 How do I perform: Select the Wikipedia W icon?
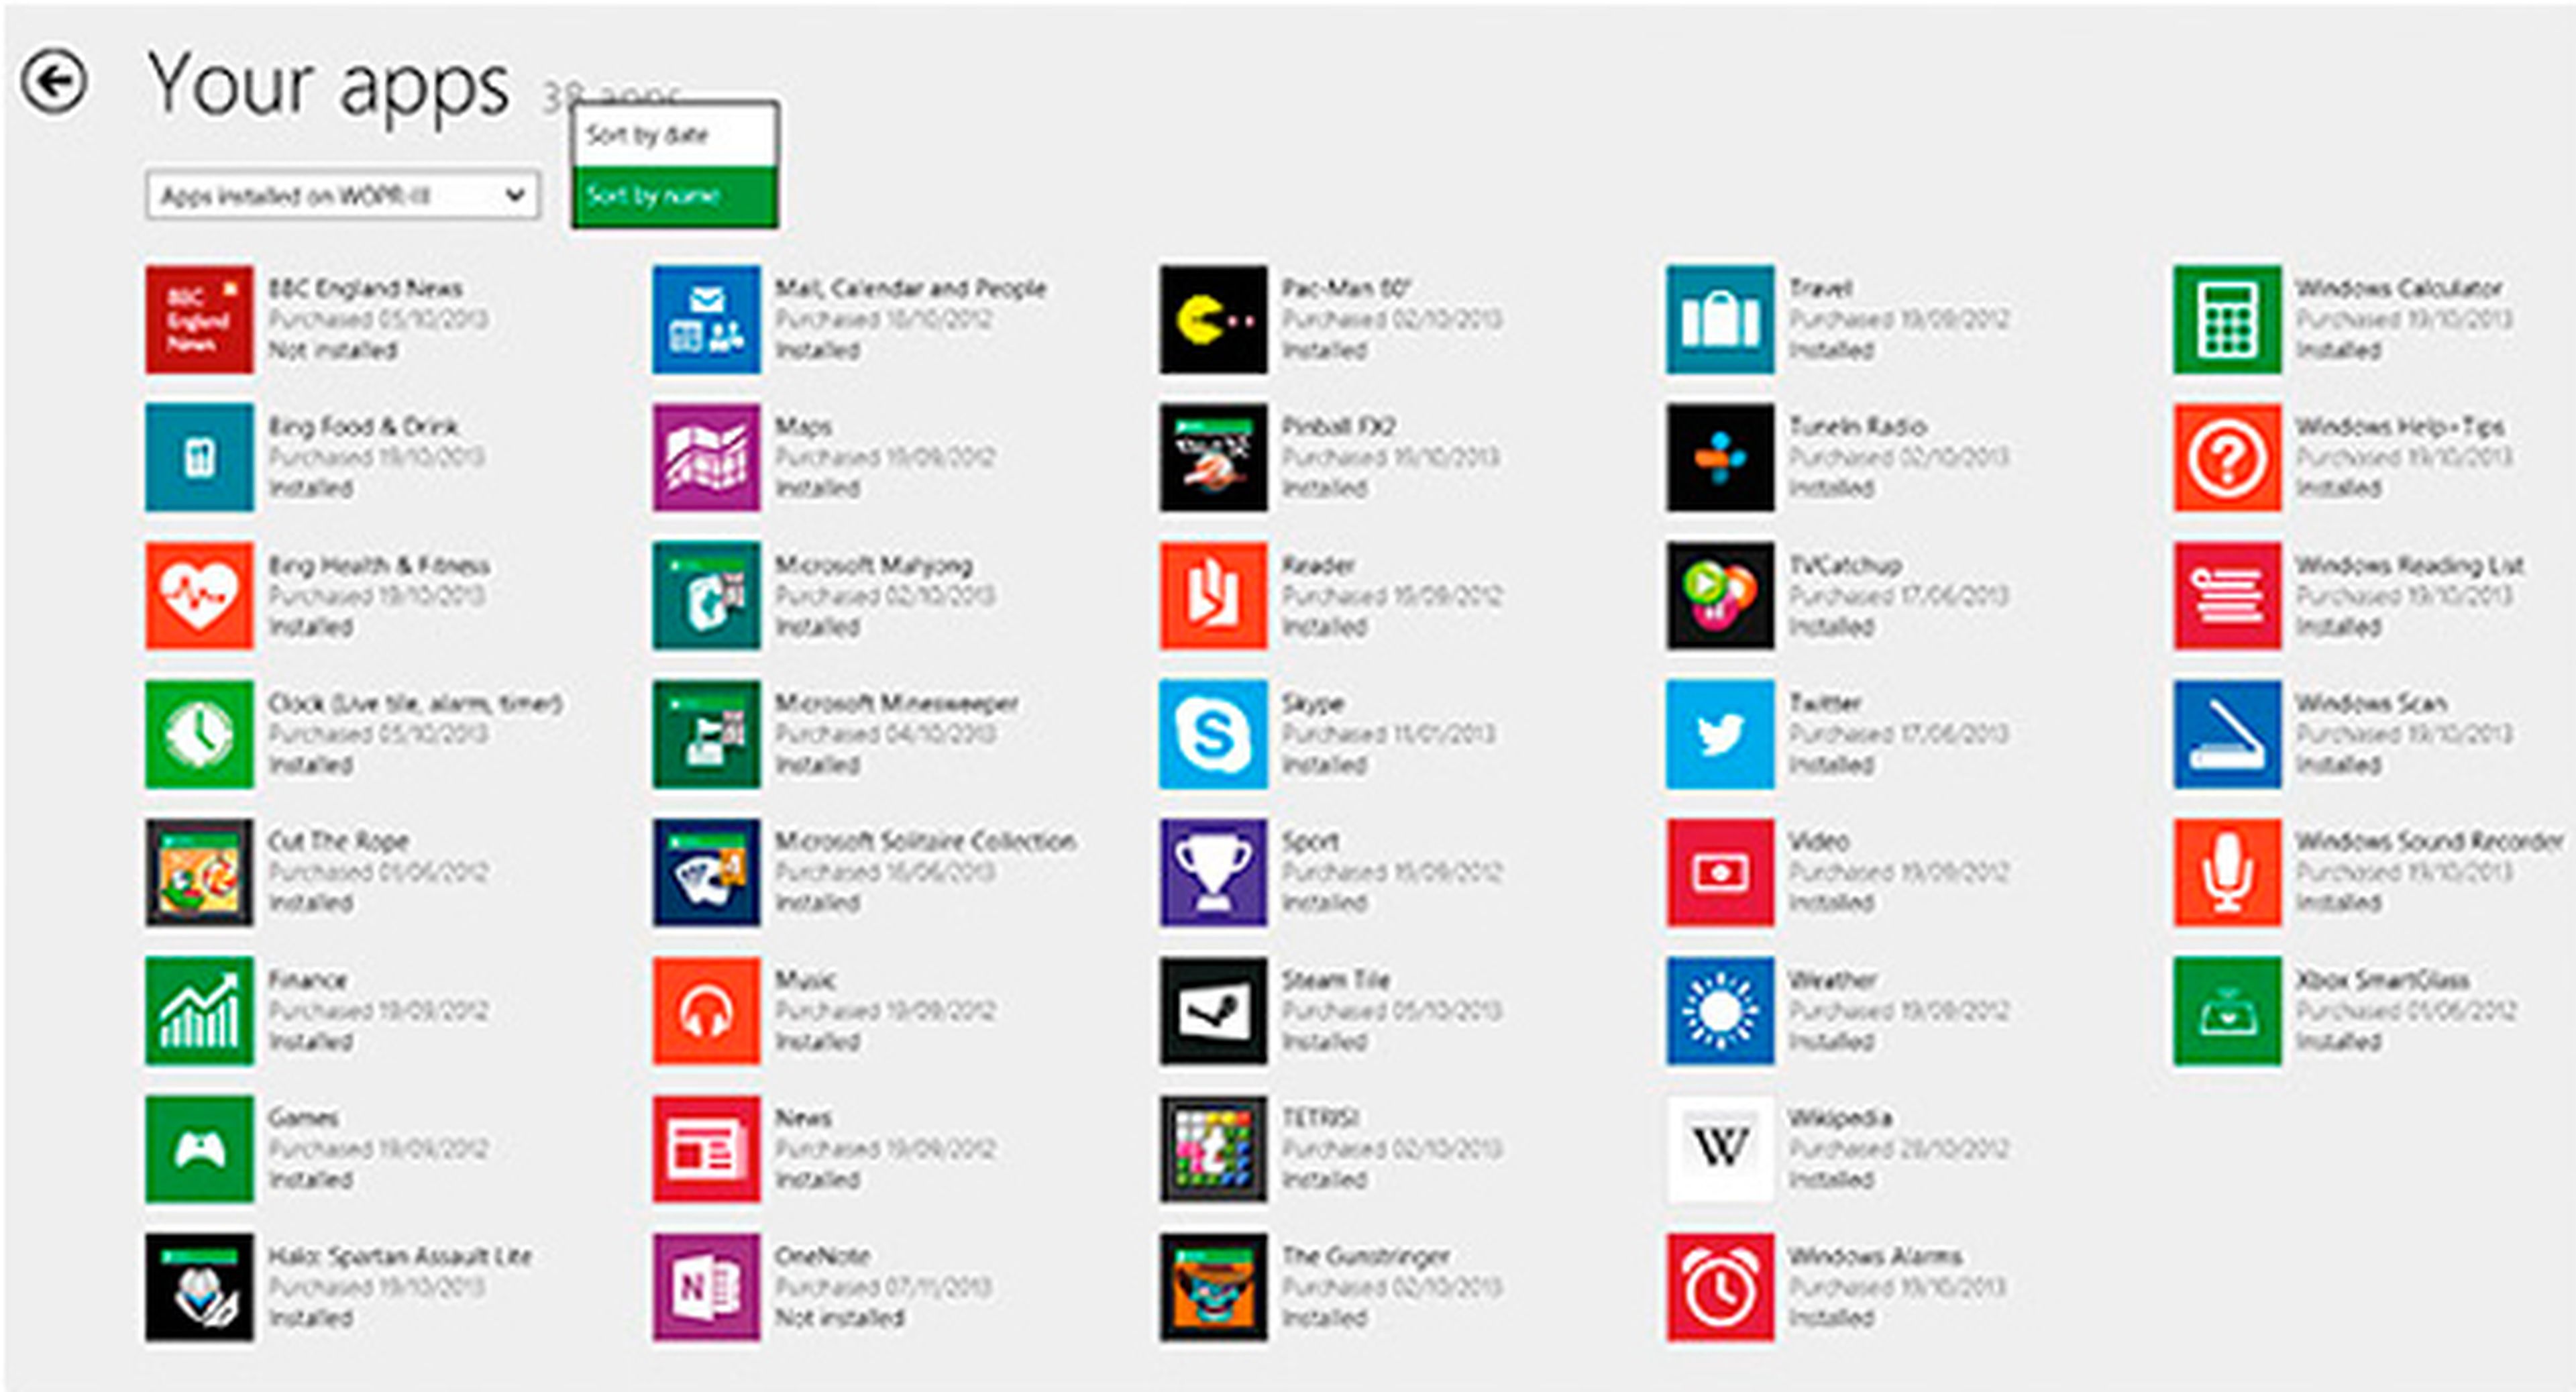click(1720, 1149)
